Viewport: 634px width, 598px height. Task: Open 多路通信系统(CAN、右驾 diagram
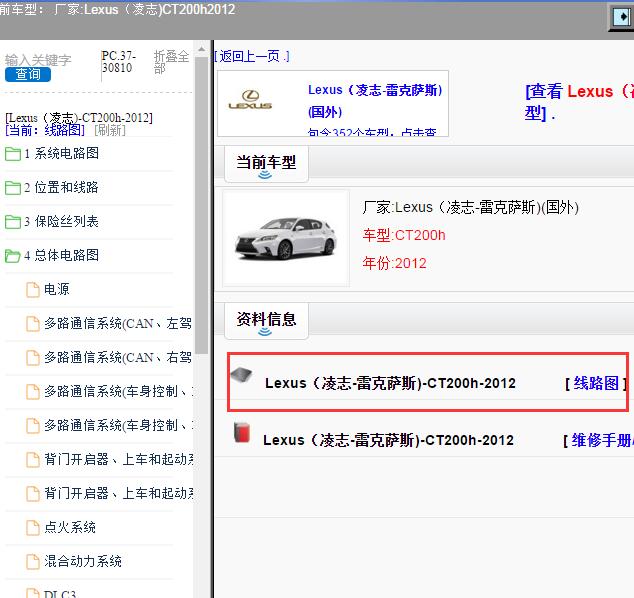click(x=118, y=357)
